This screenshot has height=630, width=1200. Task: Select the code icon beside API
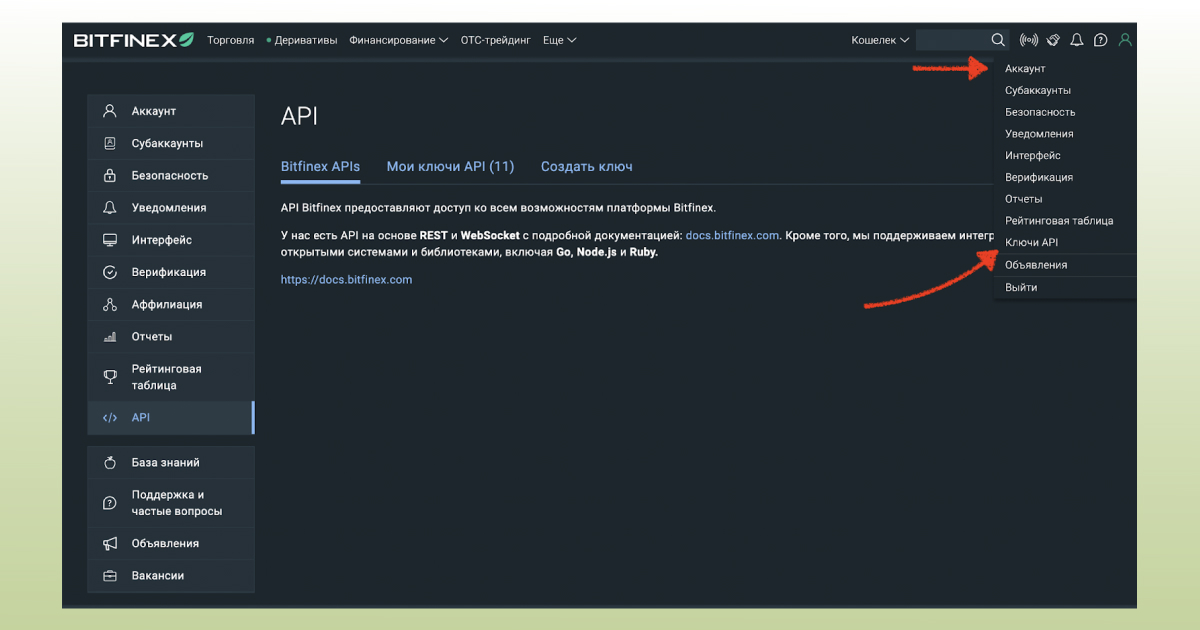(x=110, y=417)
